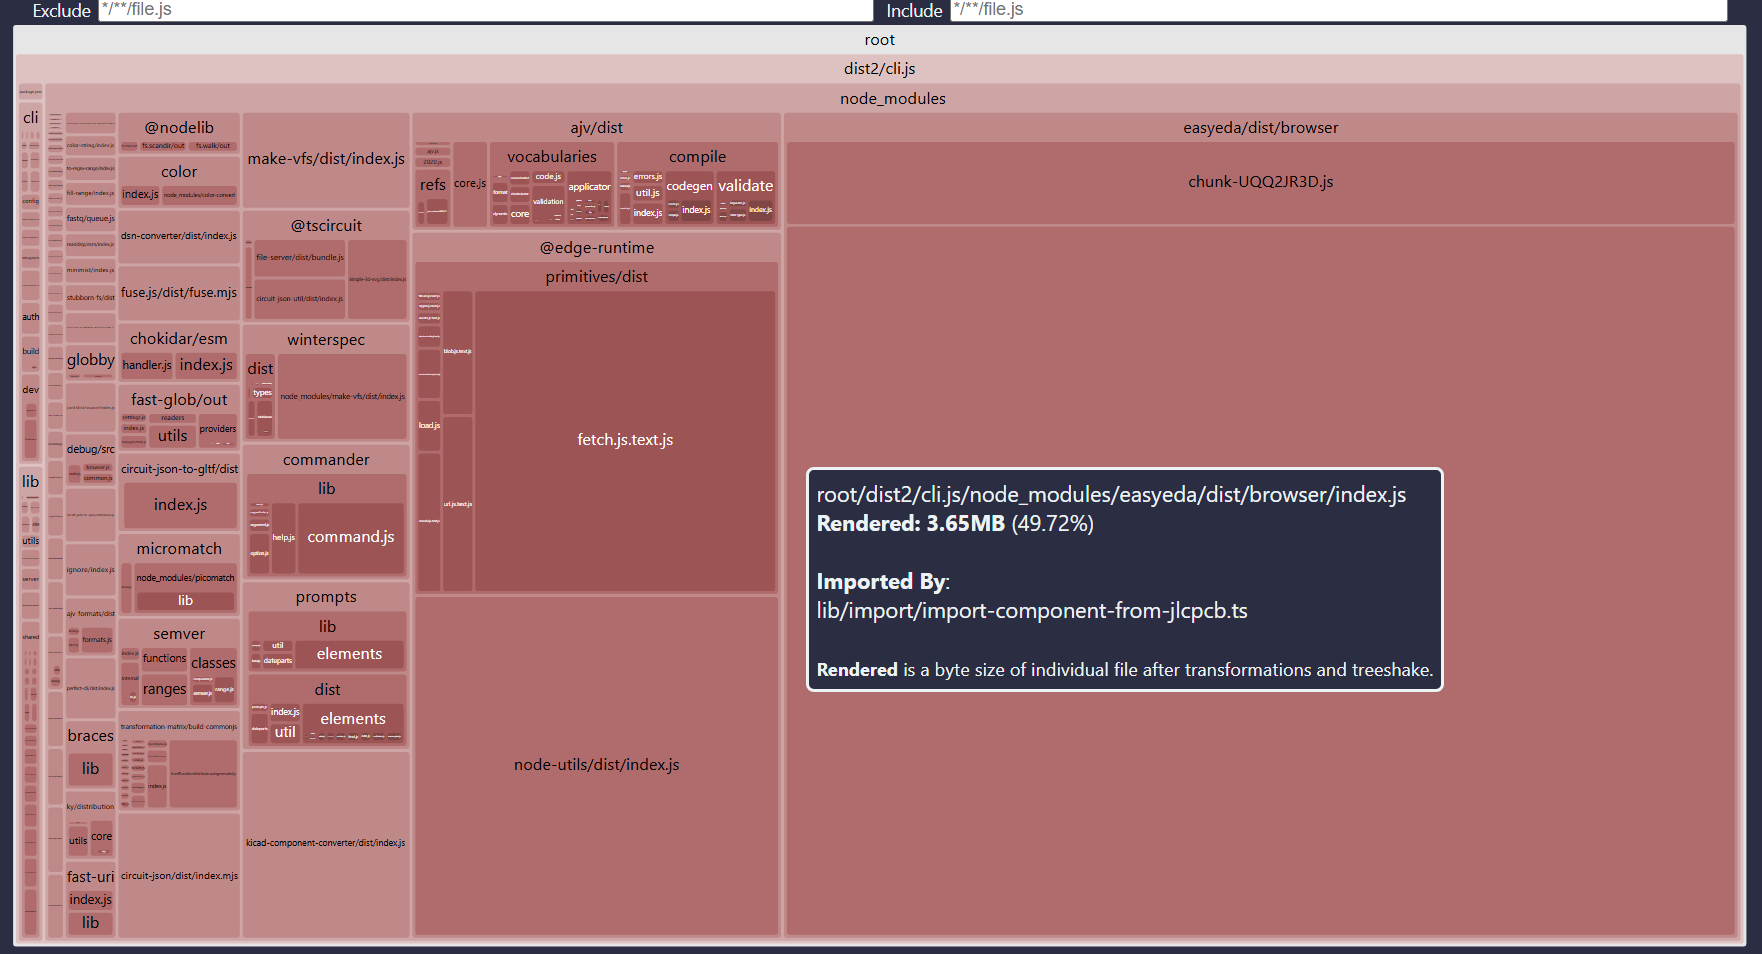Select the compile group in ajv
Viewport: 1762px width, 954px height.
(x=698, y=157)
